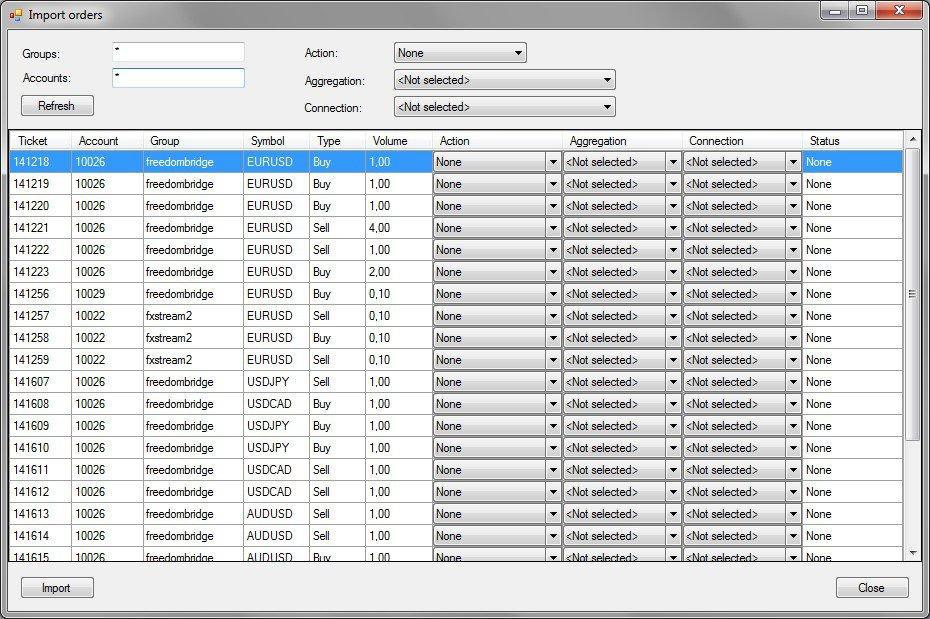Click into the Groups input field
This screenshot has width=930, height=619.
click(178, 52)
